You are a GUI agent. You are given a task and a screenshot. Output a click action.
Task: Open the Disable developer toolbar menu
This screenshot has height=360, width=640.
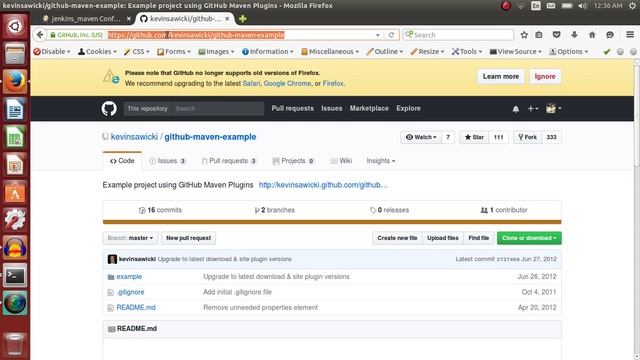pyautogui.click(x=52, y=52)
